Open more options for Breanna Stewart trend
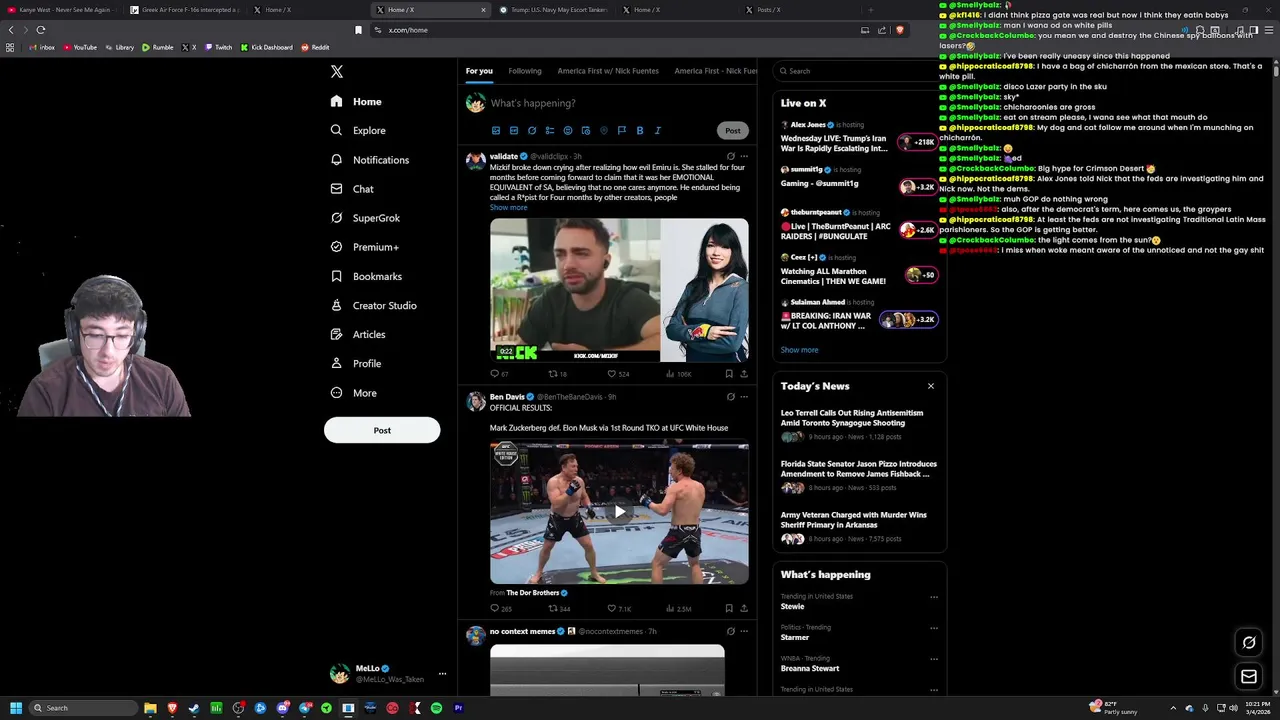The height and width of the screenshot is (720, 1280). point(934,659)
